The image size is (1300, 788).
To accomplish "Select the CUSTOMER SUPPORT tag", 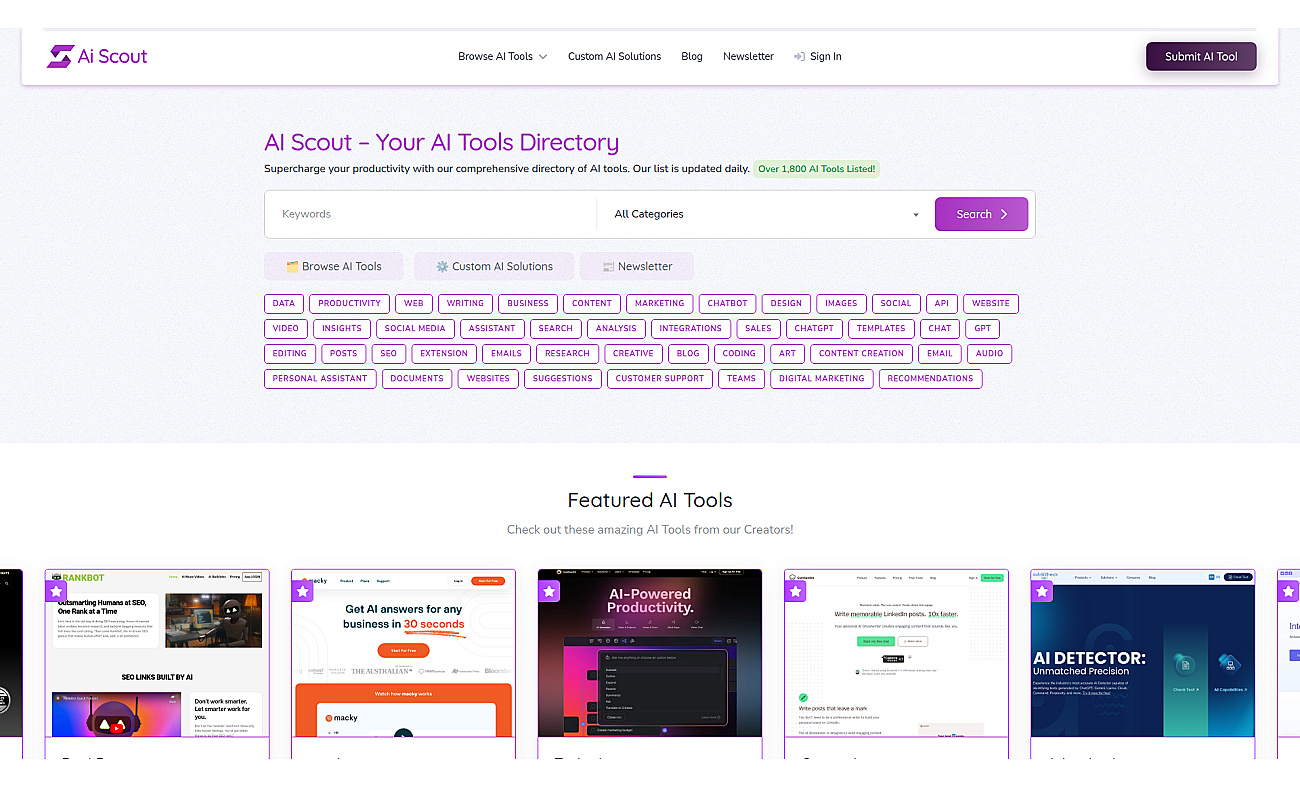I will point(660,378).
